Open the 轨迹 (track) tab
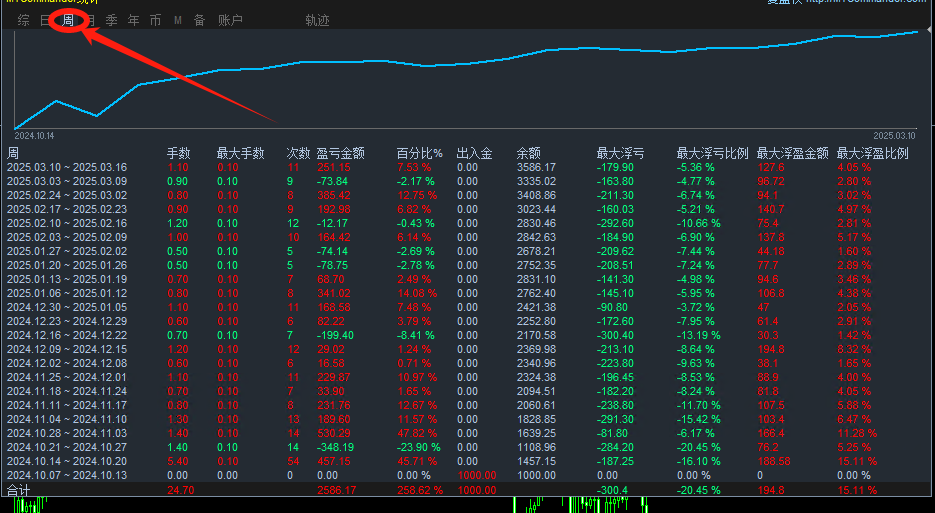This screenshot has width=935, height=513. [317, 20]
